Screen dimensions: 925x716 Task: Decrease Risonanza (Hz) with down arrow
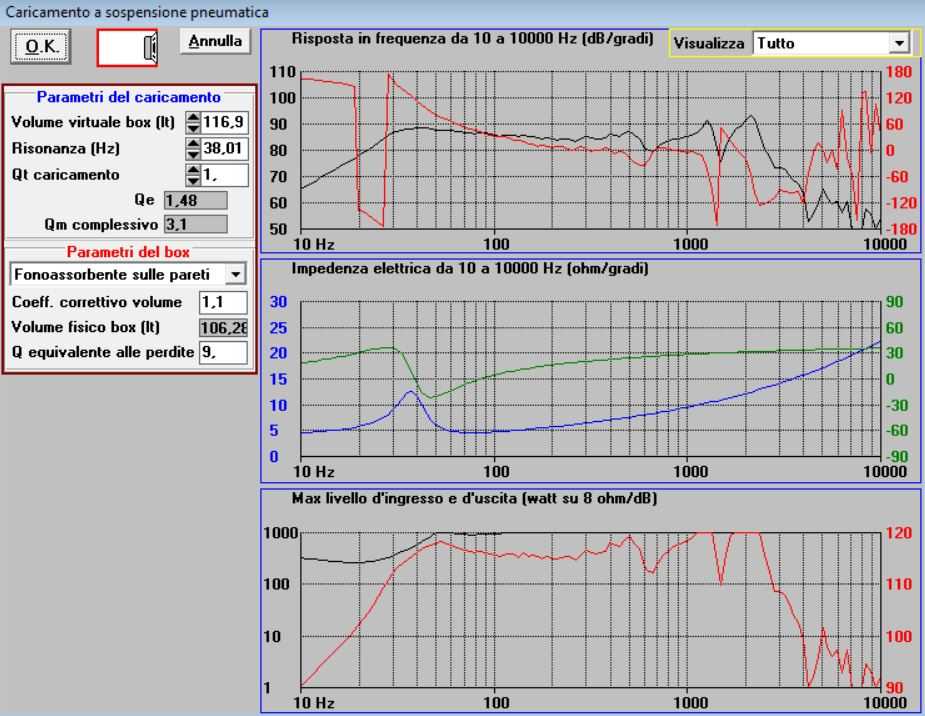[193, 154]
